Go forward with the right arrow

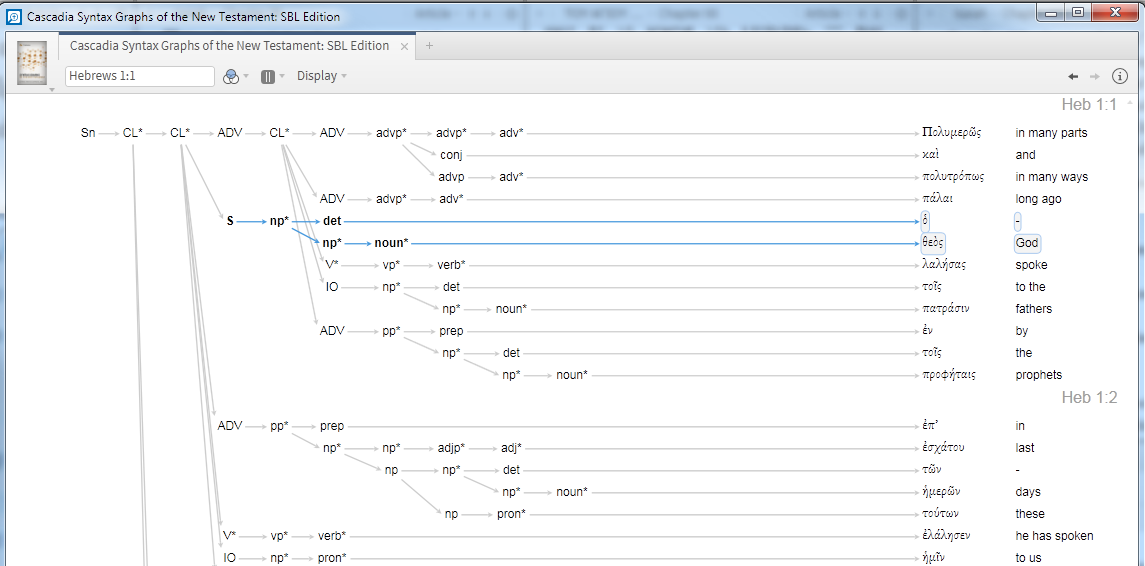[x=1095, y=76]
